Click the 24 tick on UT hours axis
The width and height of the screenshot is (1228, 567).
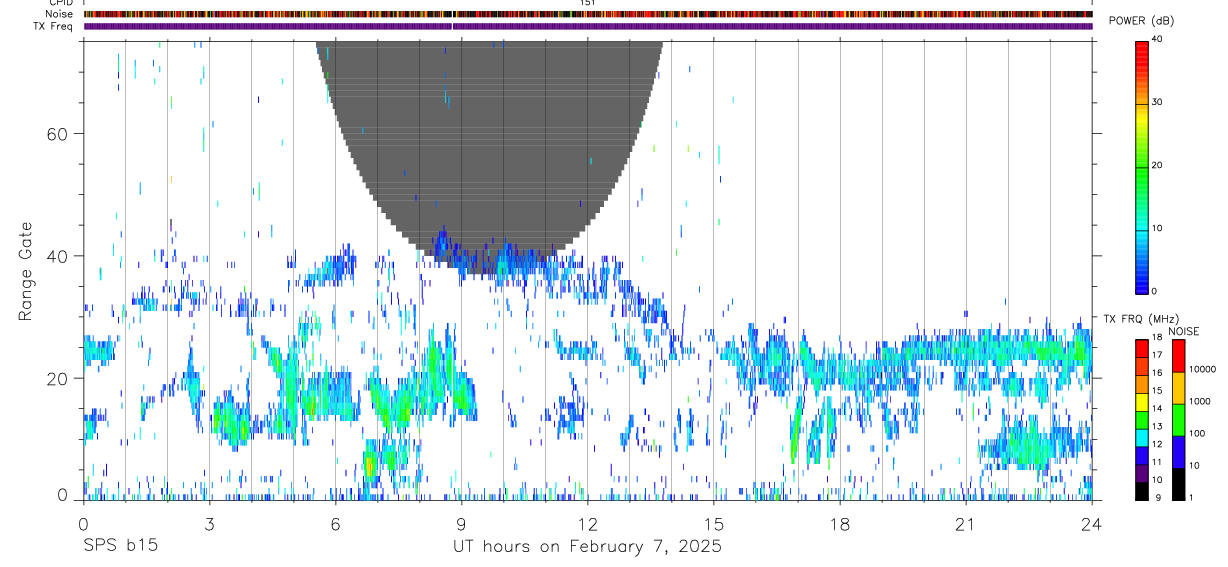click(1091, 524)
